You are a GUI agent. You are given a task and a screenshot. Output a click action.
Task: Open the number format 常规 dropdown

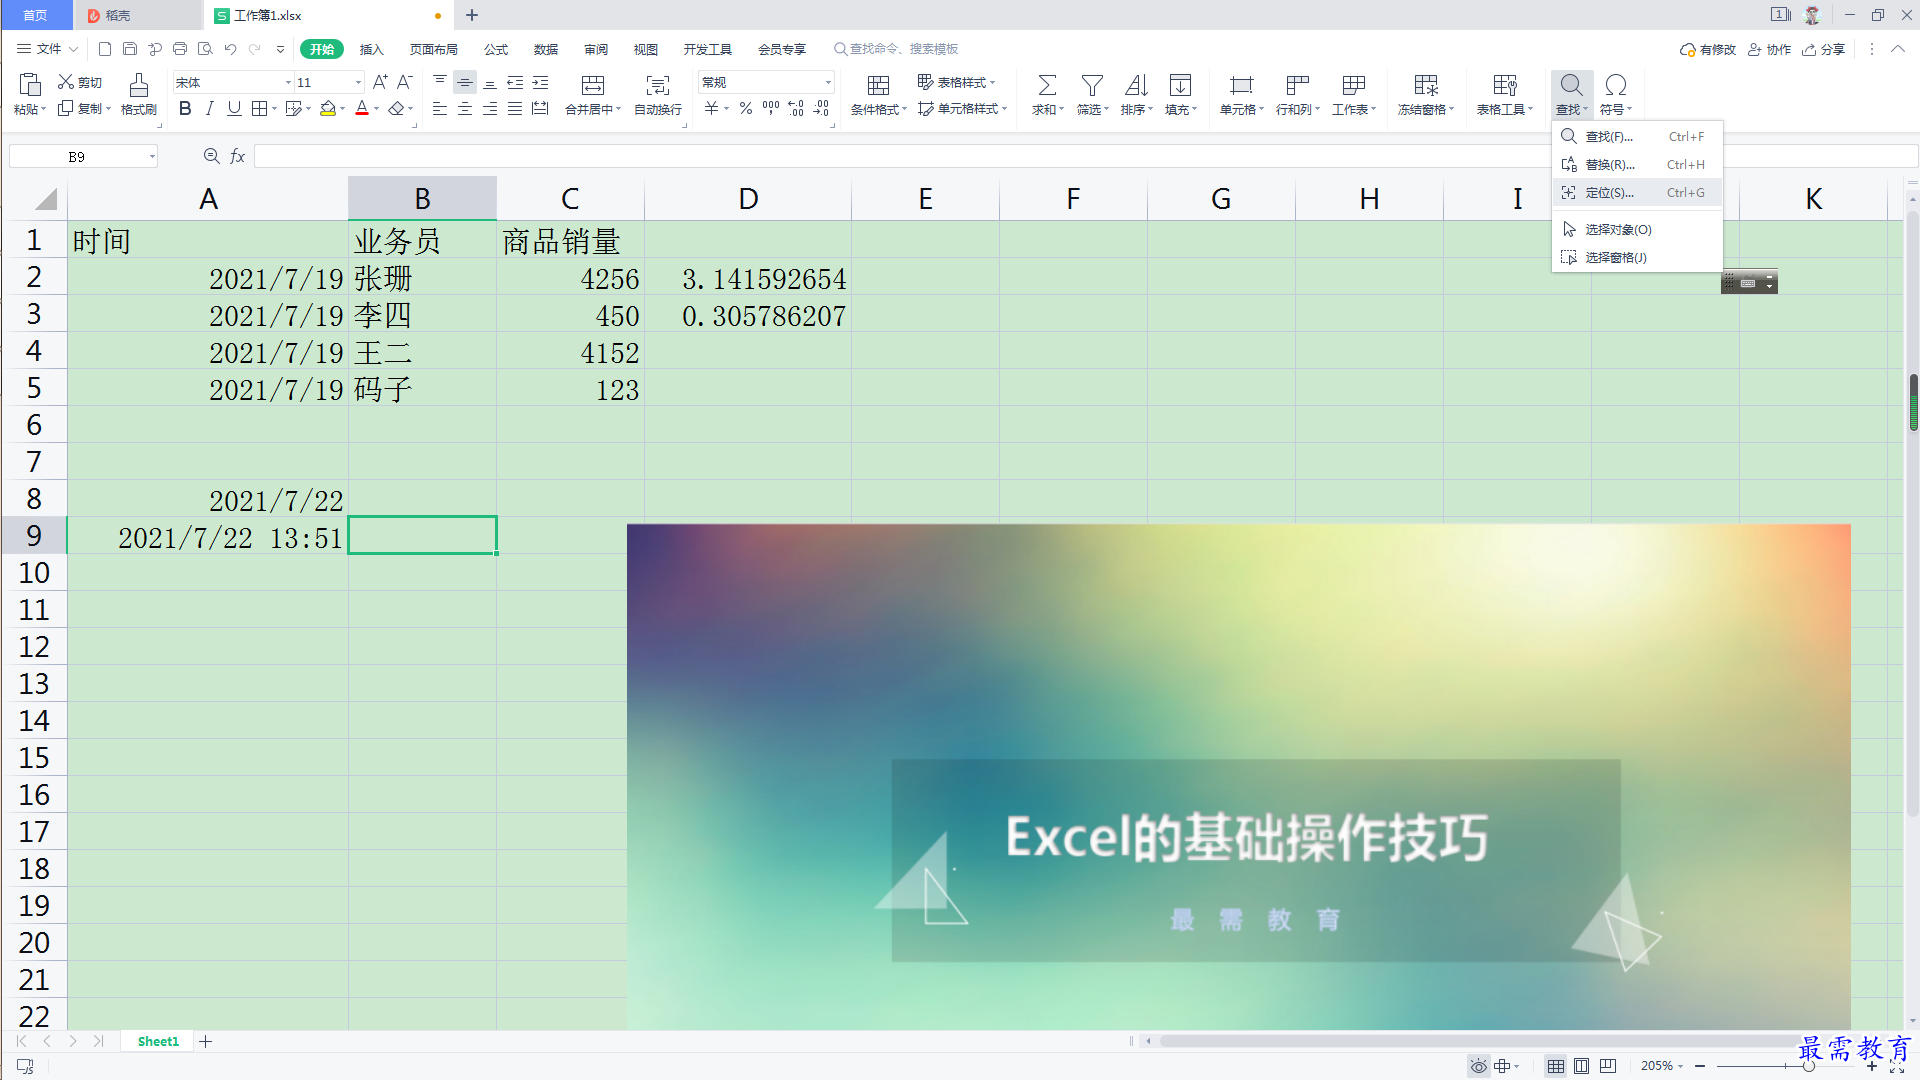[x=828, y=82]
